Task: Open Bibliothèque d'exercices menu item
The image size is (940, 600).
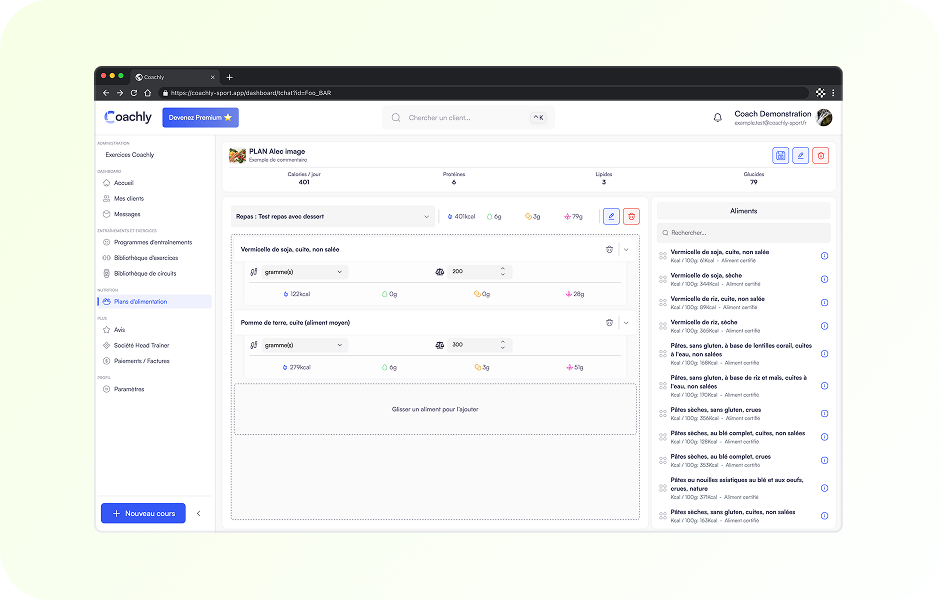Action: coord(144,257)
